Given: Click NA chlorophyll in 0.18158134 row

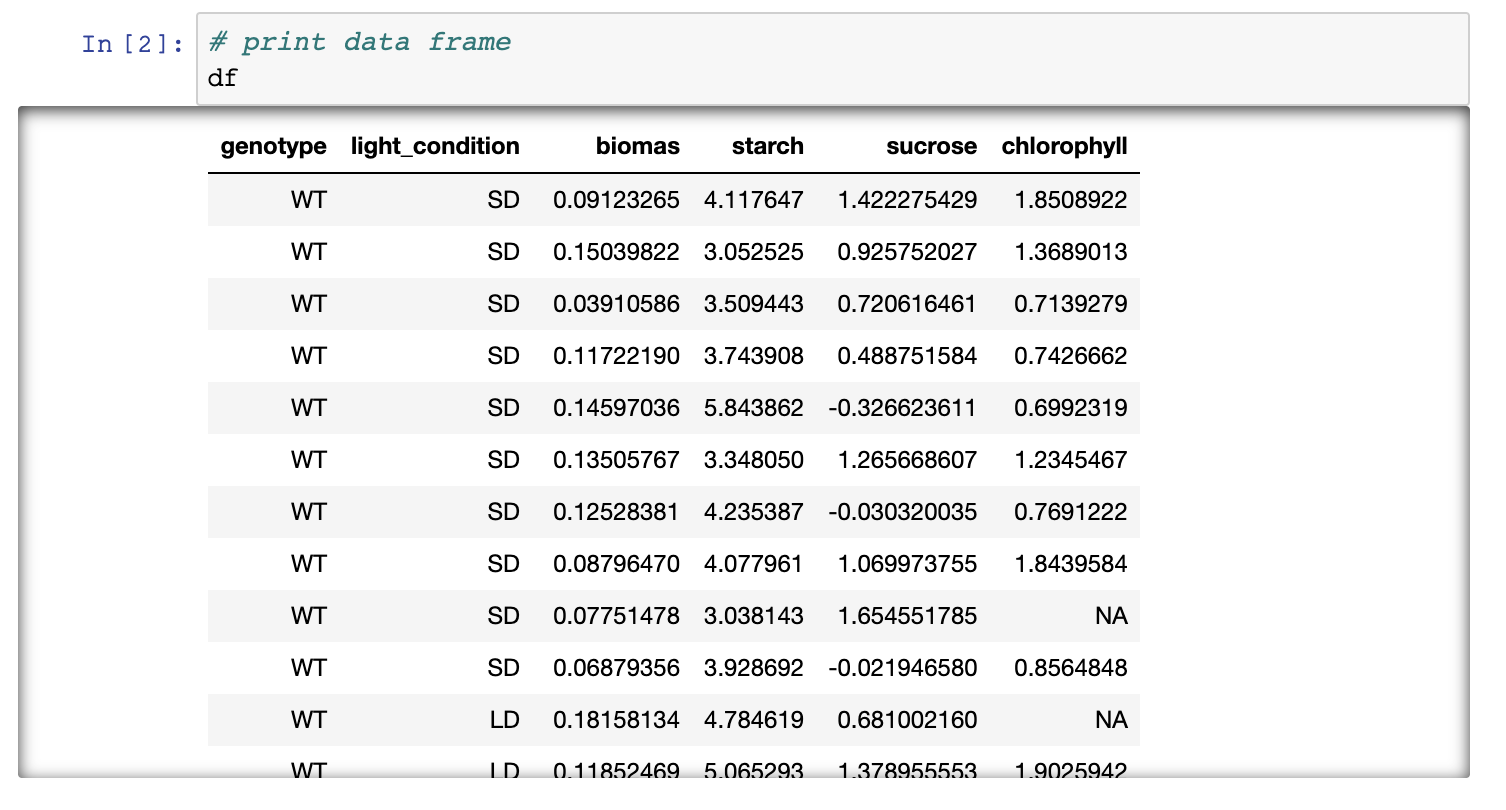Looking at the screenshot, I should pos(1111,720).
